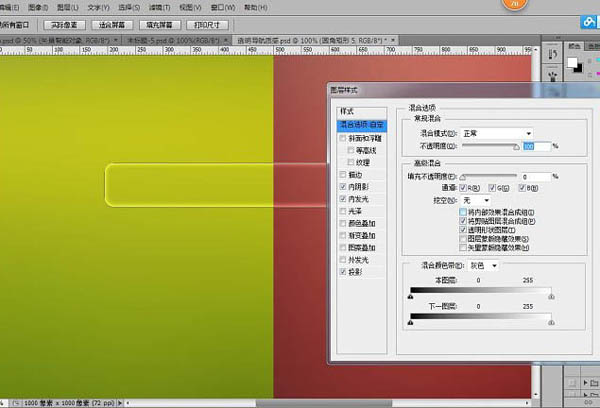Uncheck the 内阴影 inner shadow checkbox
The image size is (600, 408).
[343, 187]
